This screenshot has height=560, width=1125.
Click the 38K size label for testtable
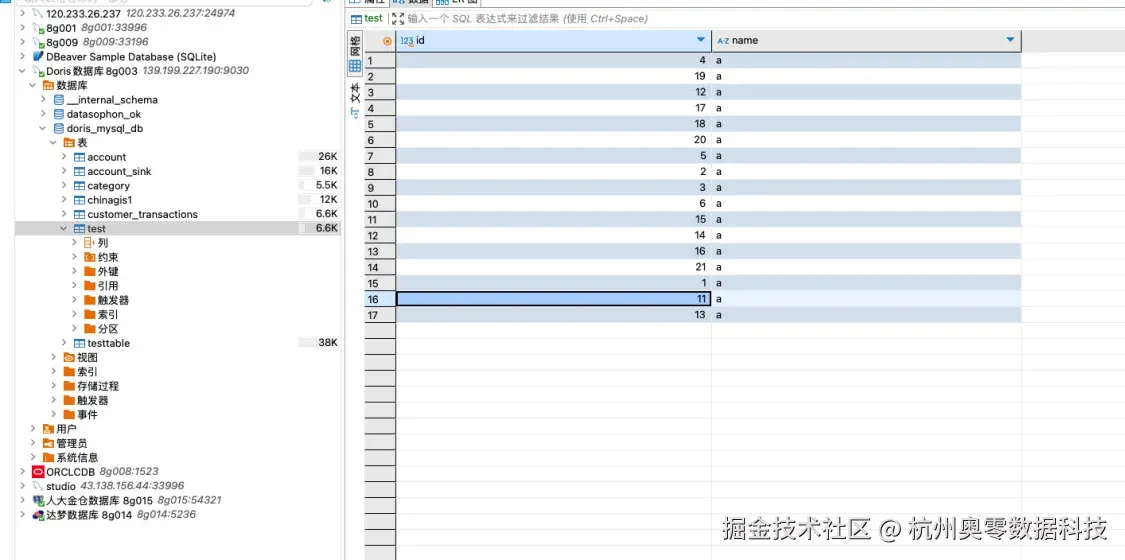328,343
